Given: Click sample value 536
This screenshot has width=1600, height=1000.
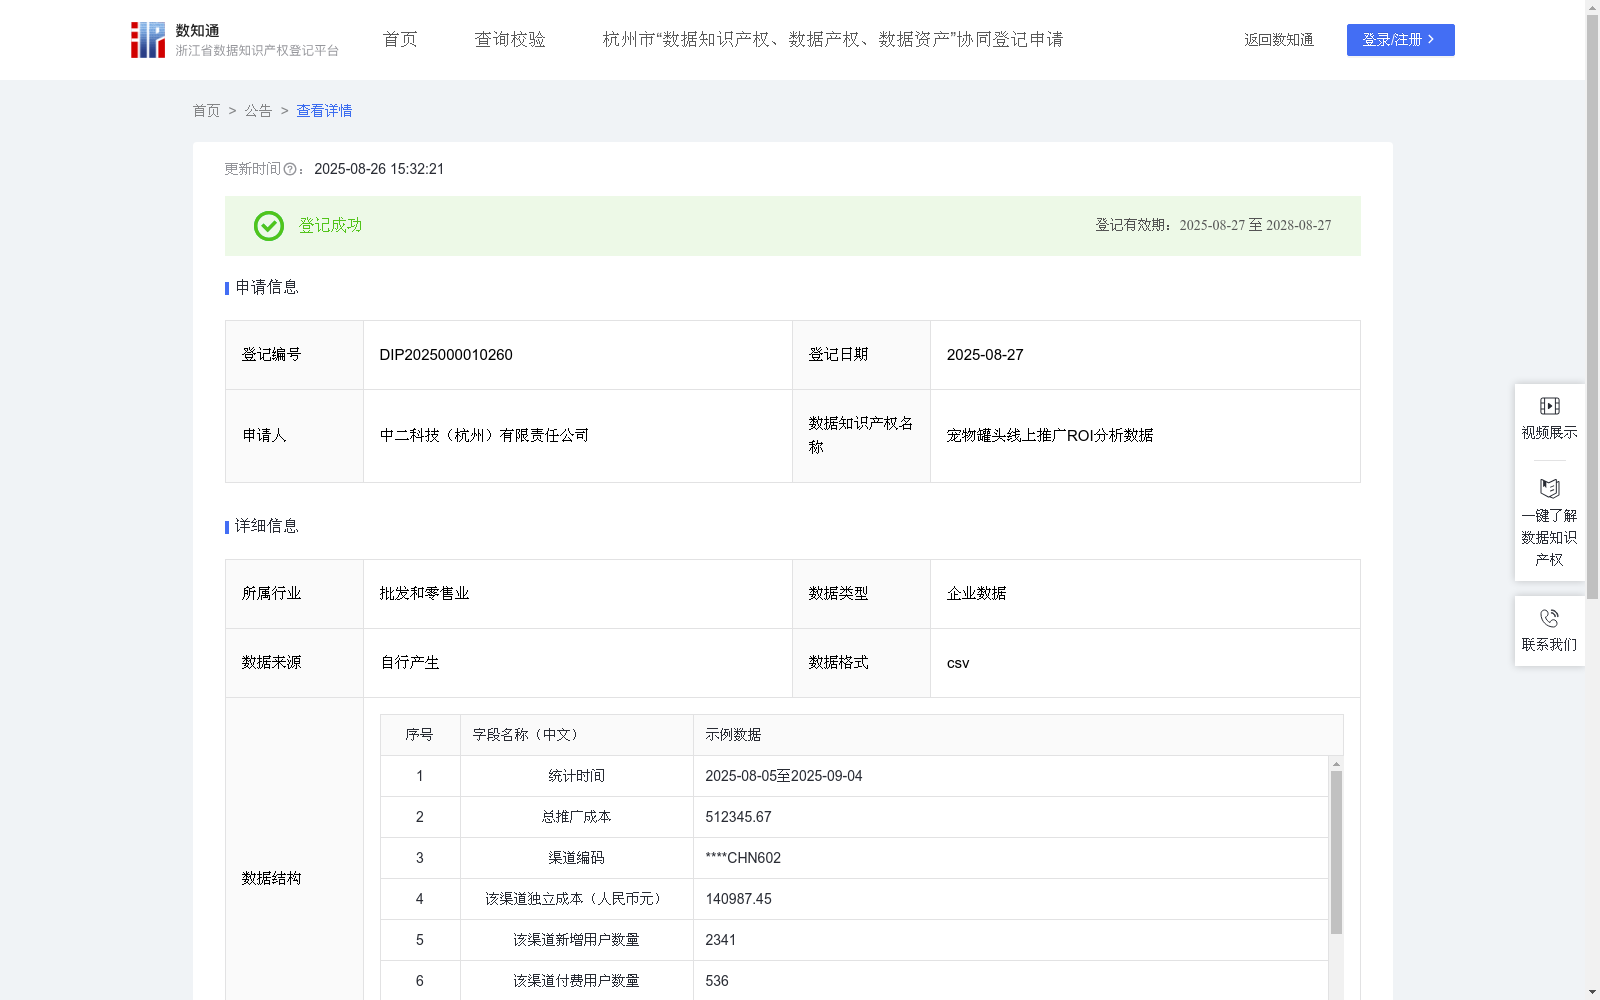Looking at the screenshot, I should click(717, 981).
